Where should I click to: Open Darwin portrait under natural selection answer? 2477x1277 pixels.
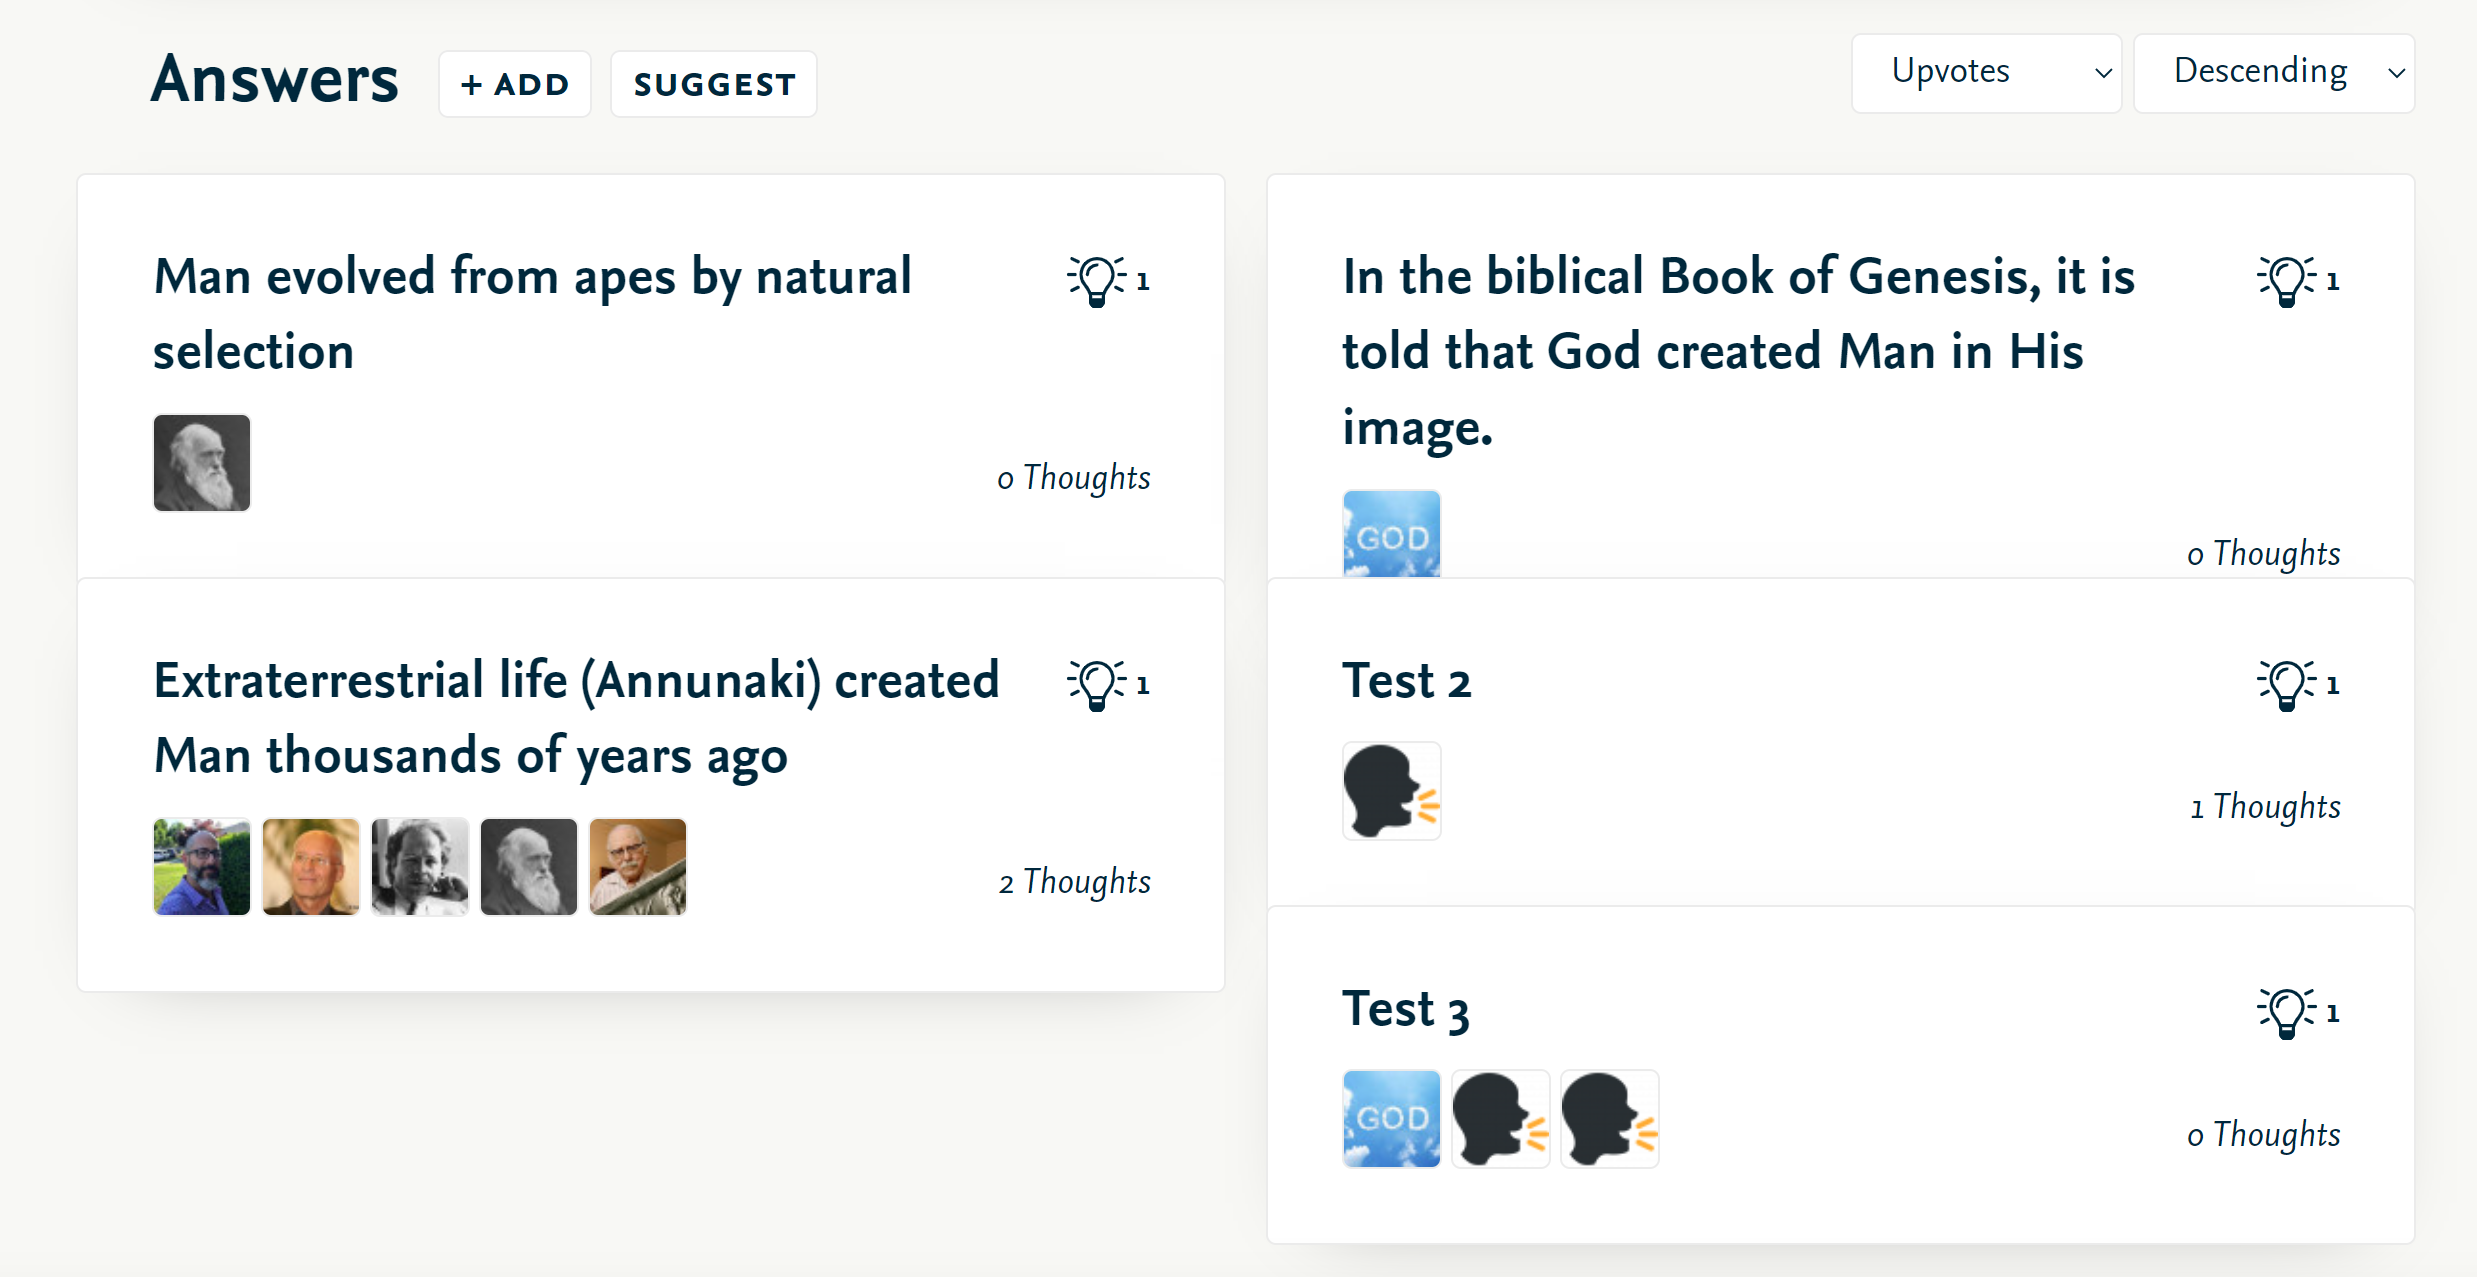(202, 463)
